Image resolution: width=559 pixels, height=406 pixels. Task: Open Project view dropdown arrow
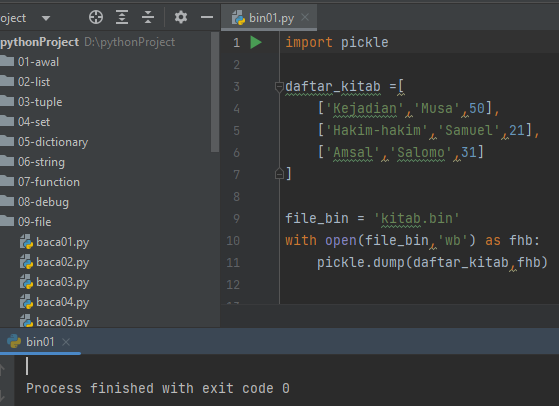46,18
